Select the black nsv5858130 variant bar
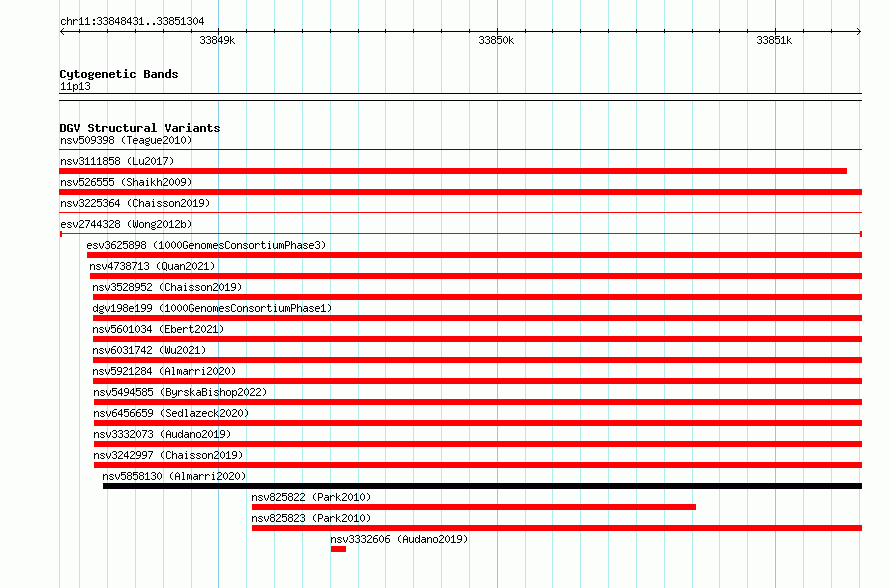The width and height of the screenshot is (890, 588). 482,486
